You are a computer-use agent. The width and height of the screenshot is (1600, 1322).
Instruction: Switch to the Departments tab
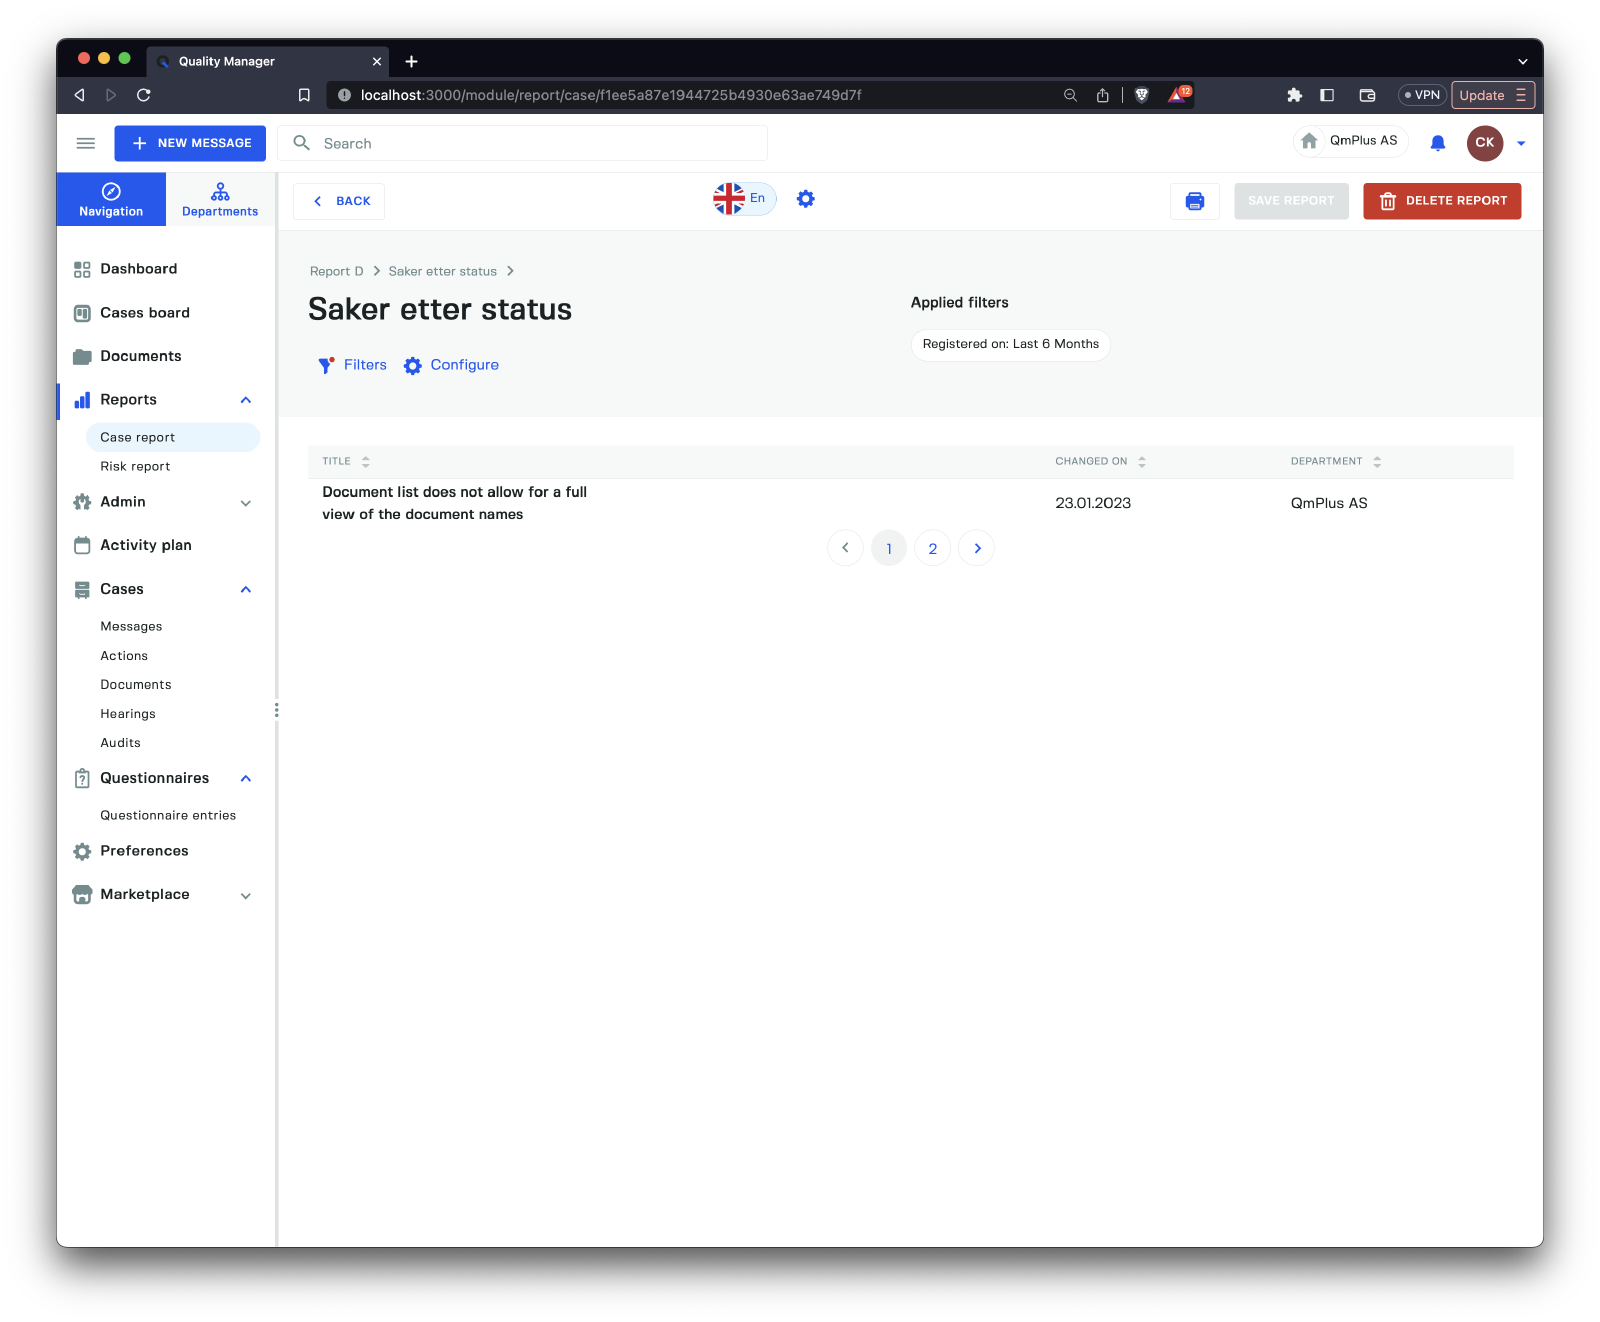tap(220, 199)
